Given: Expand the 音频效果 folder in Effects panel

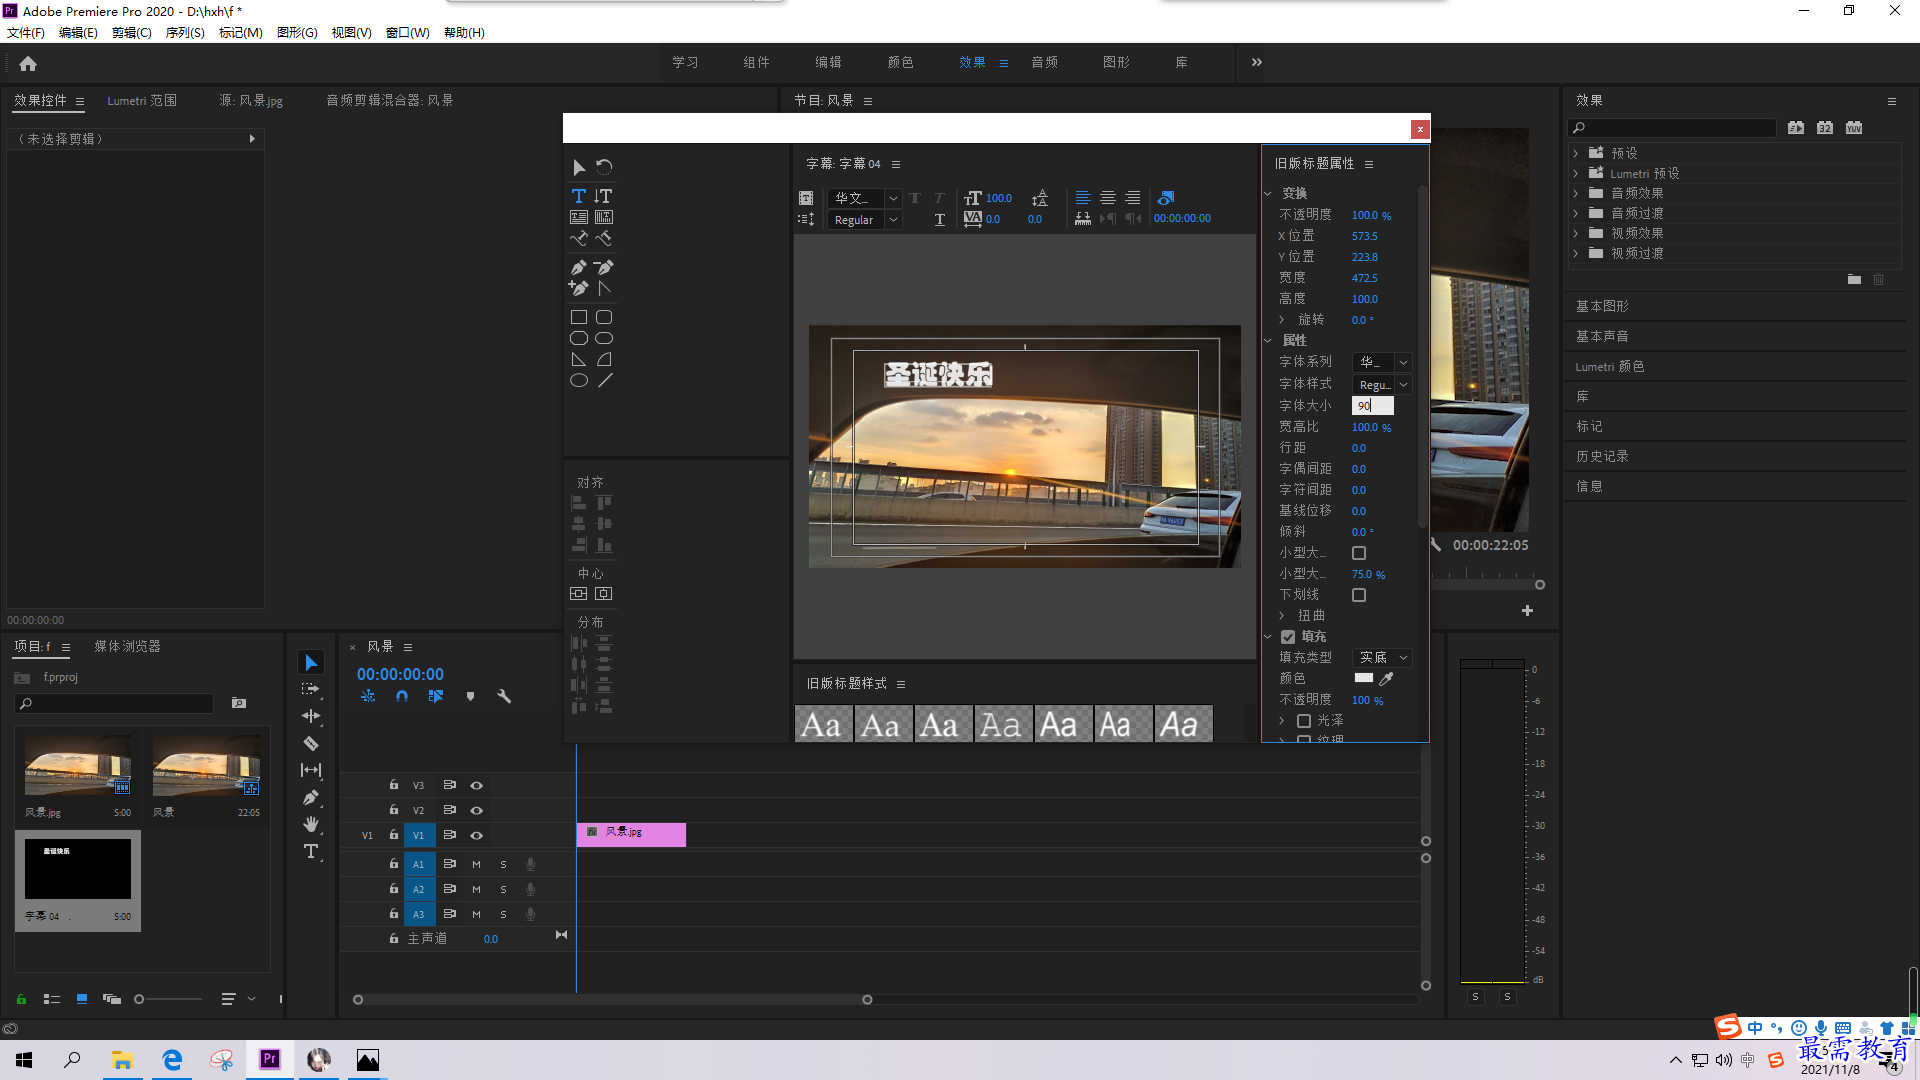Looking at the screenshot, I should [x=1576, y=193].
